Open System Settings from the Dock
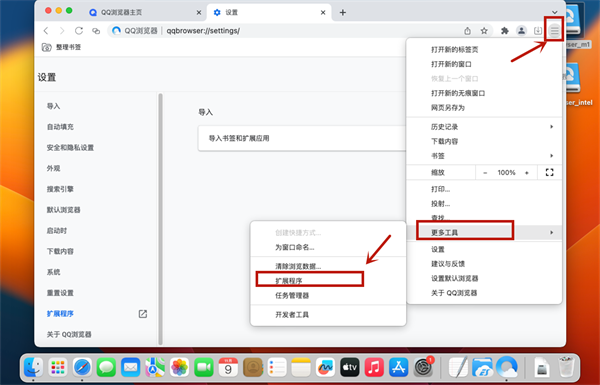 tap(423, 368)
